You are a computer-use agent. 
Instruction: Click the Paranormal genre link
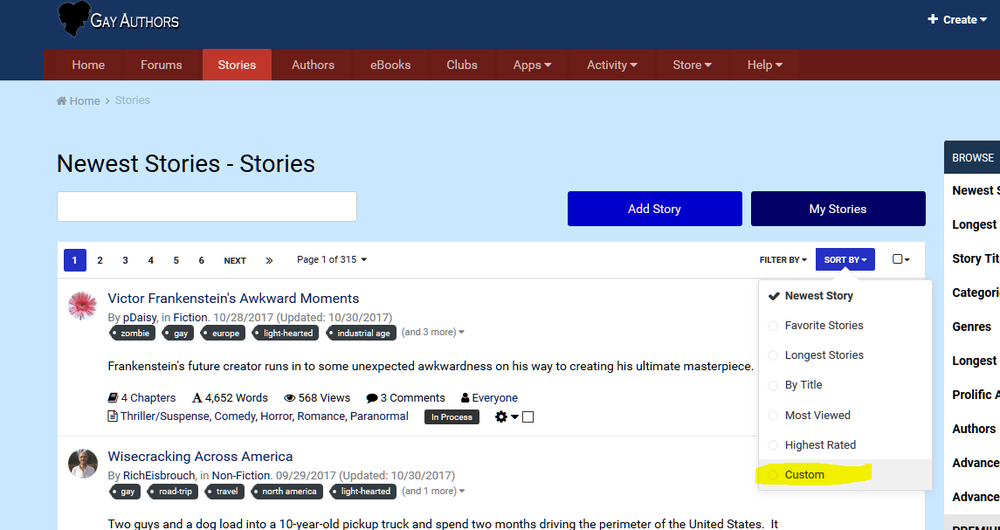coord(379,416)
